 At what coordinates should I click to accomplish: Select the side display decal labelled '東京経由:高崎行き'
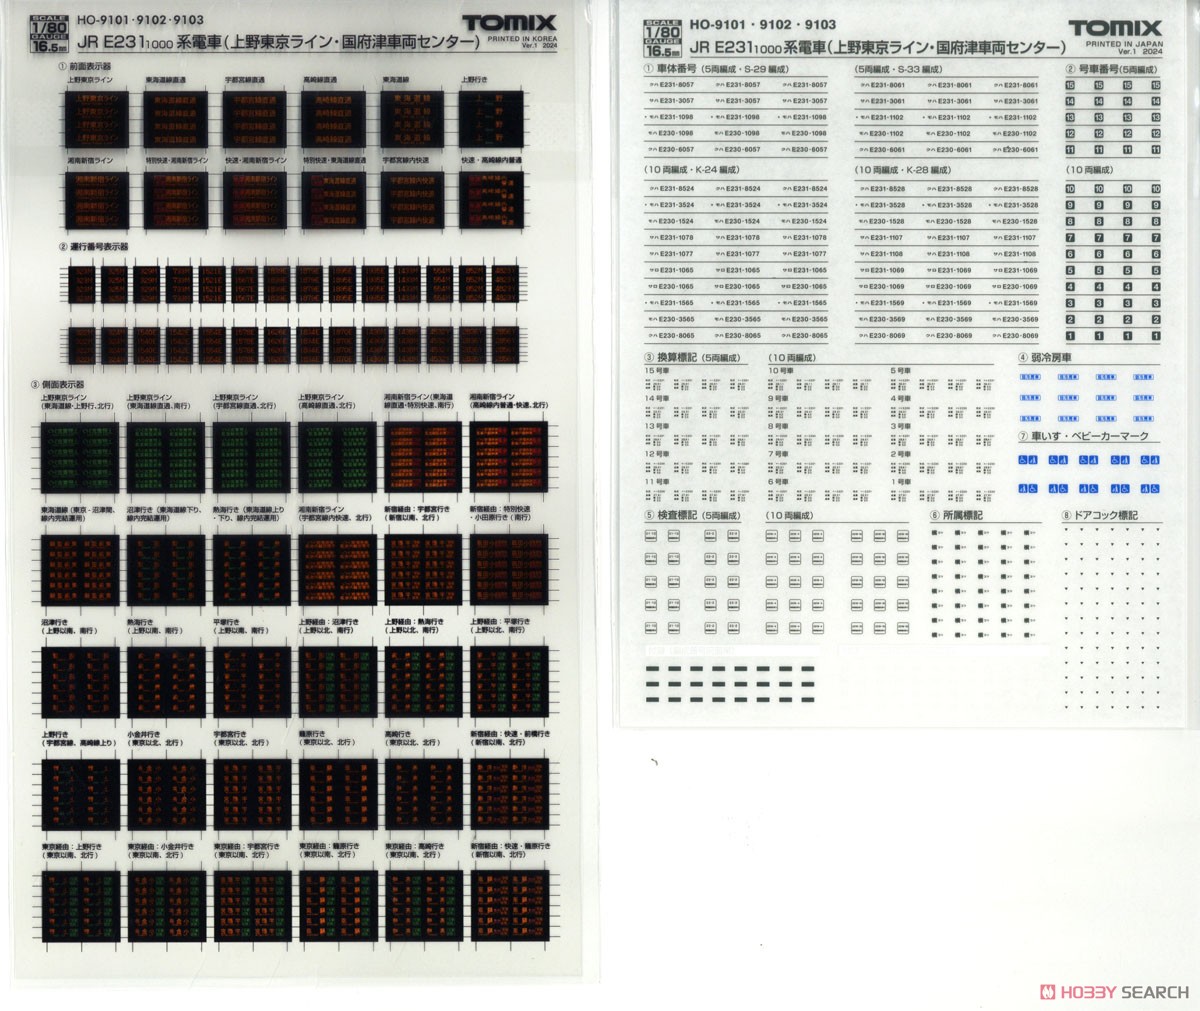point(423,906)
